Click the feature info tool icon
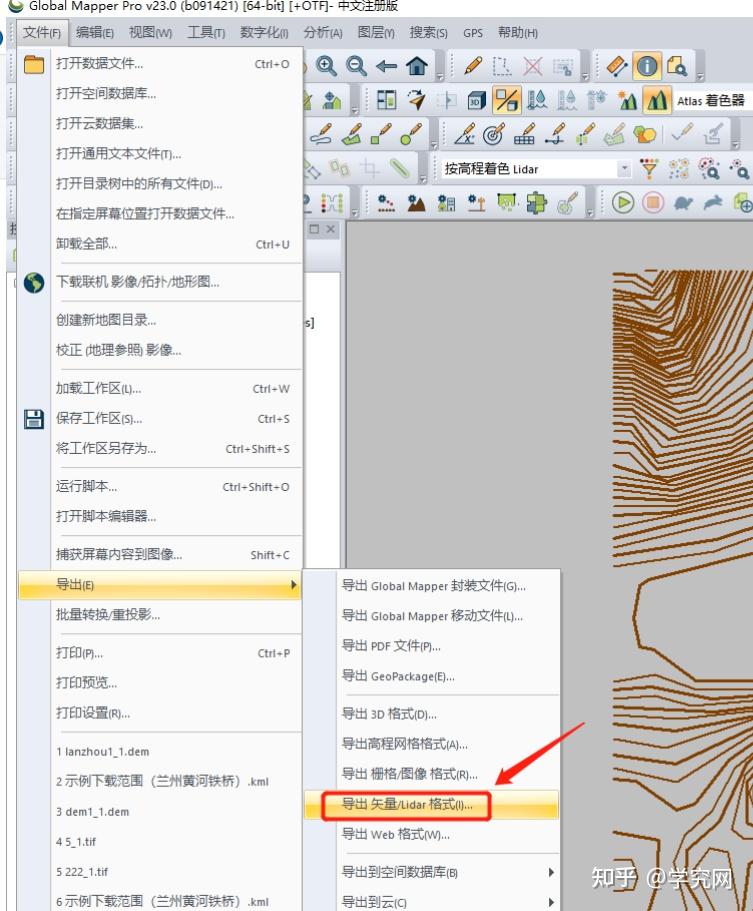The image size is (753, 911). (x=647, y=66)
